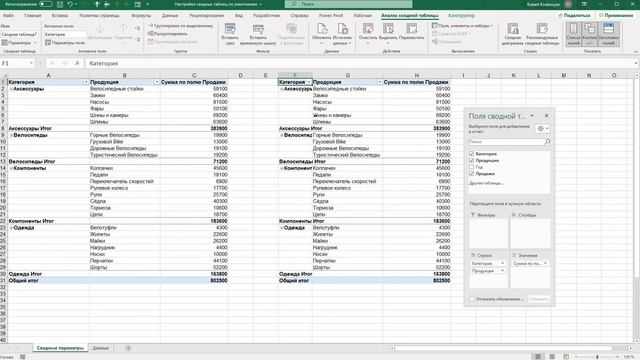Screen dimensions: 640x360
Task: Click Другие таблицы link in fields pane
Action: pos(486,183)
